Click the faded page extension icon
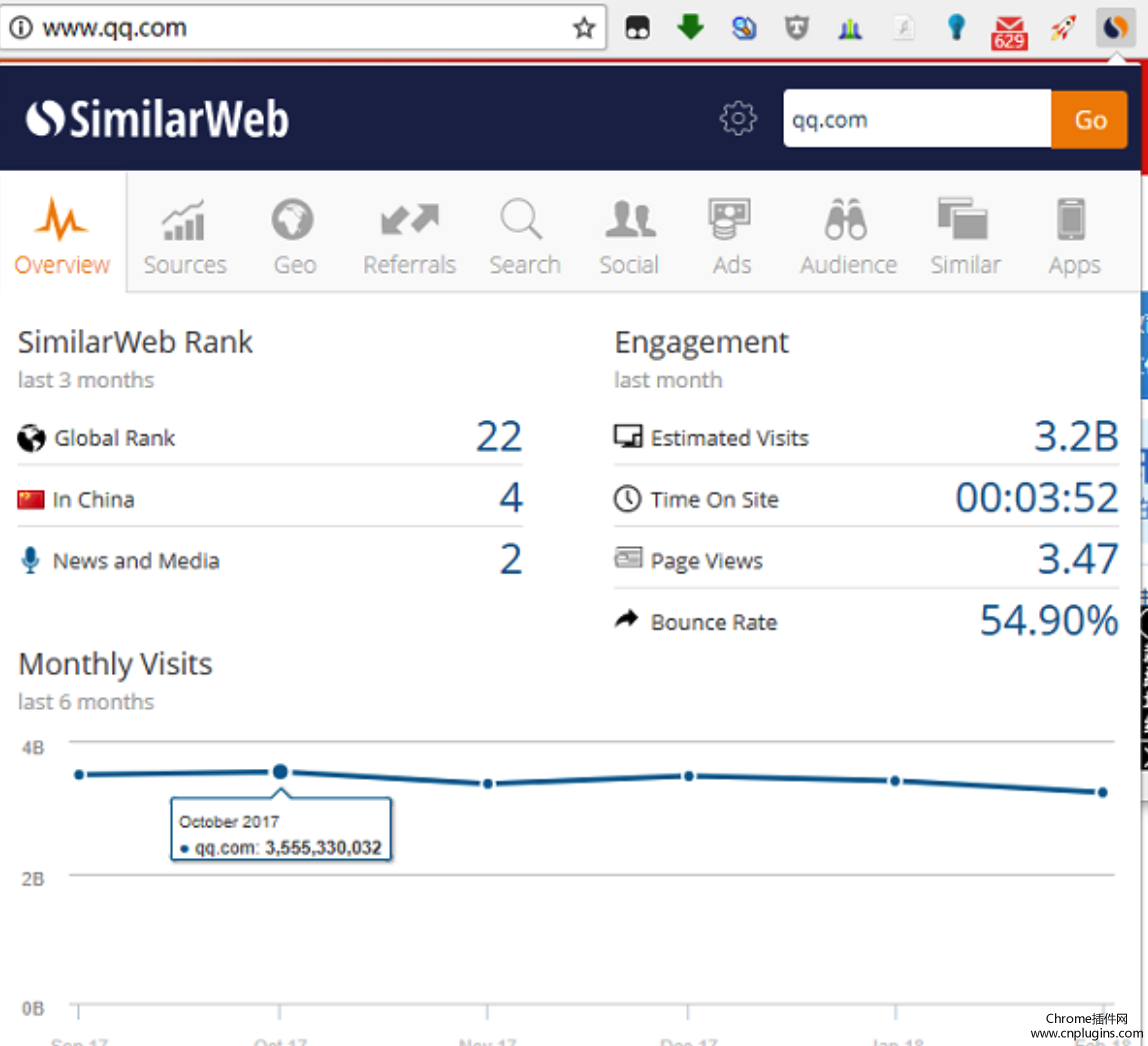Image resolution: width=1148 pixels, height=1046 pixels. [x=903, y=29]
